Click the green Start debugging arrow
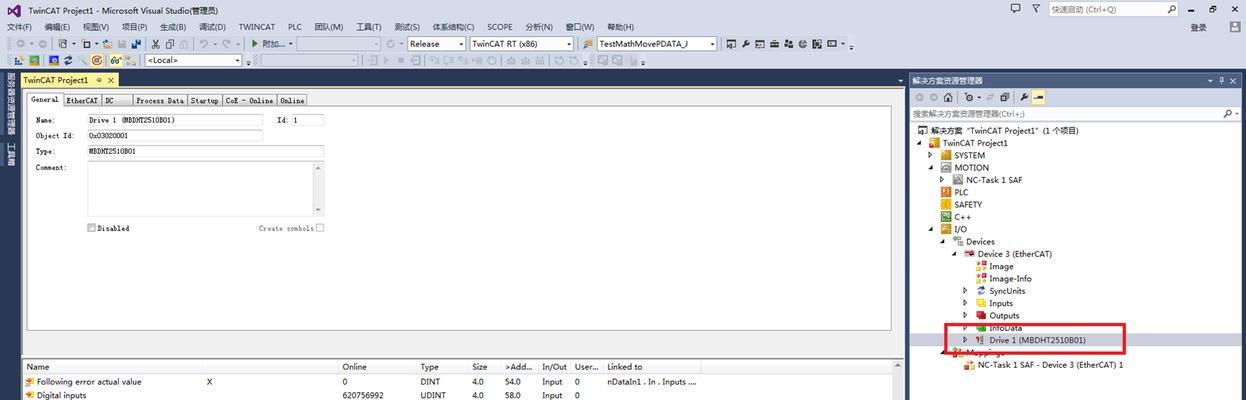This screenshot has height=400, width=1246. tap(254, 44)
